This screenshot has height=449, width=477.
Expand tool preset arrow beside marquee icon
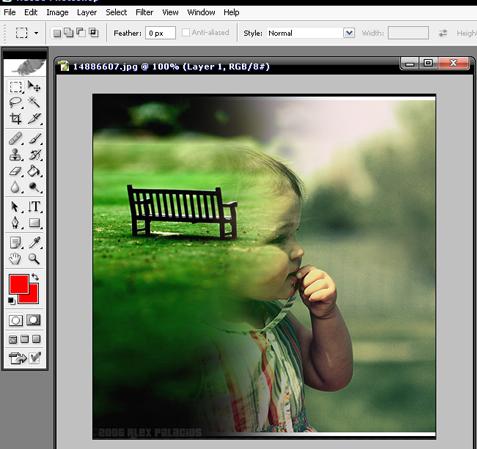(36, 33)
